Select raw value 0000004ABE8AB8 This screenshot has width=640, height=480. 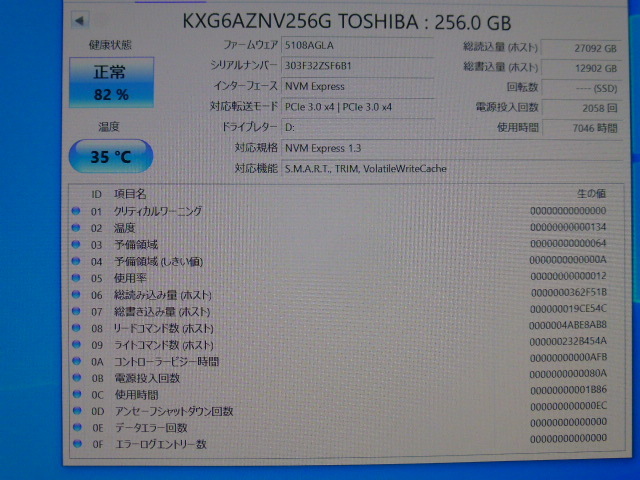pyautogui.click(x=568, y=325)
